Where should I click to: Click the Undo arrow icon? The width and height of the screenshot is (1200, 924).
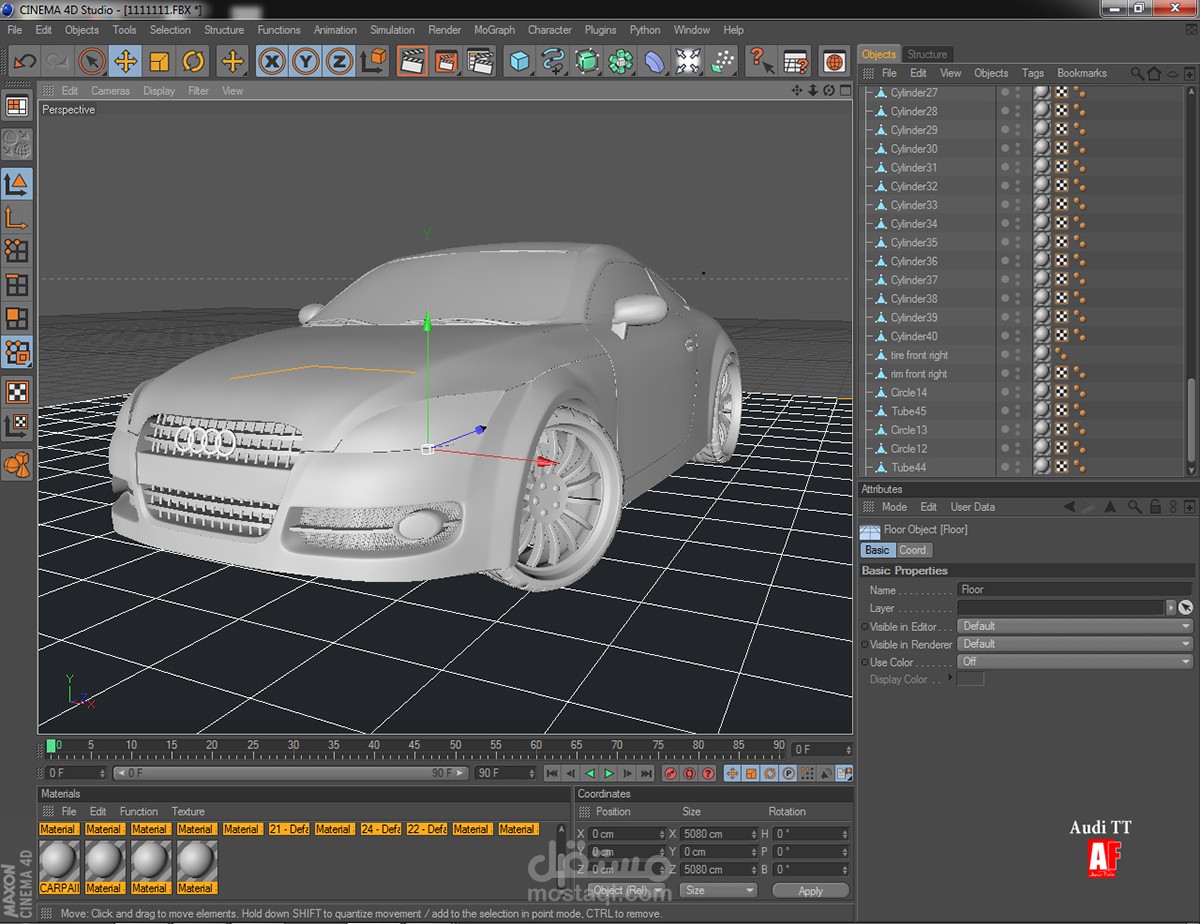click(x=24, y=62)
